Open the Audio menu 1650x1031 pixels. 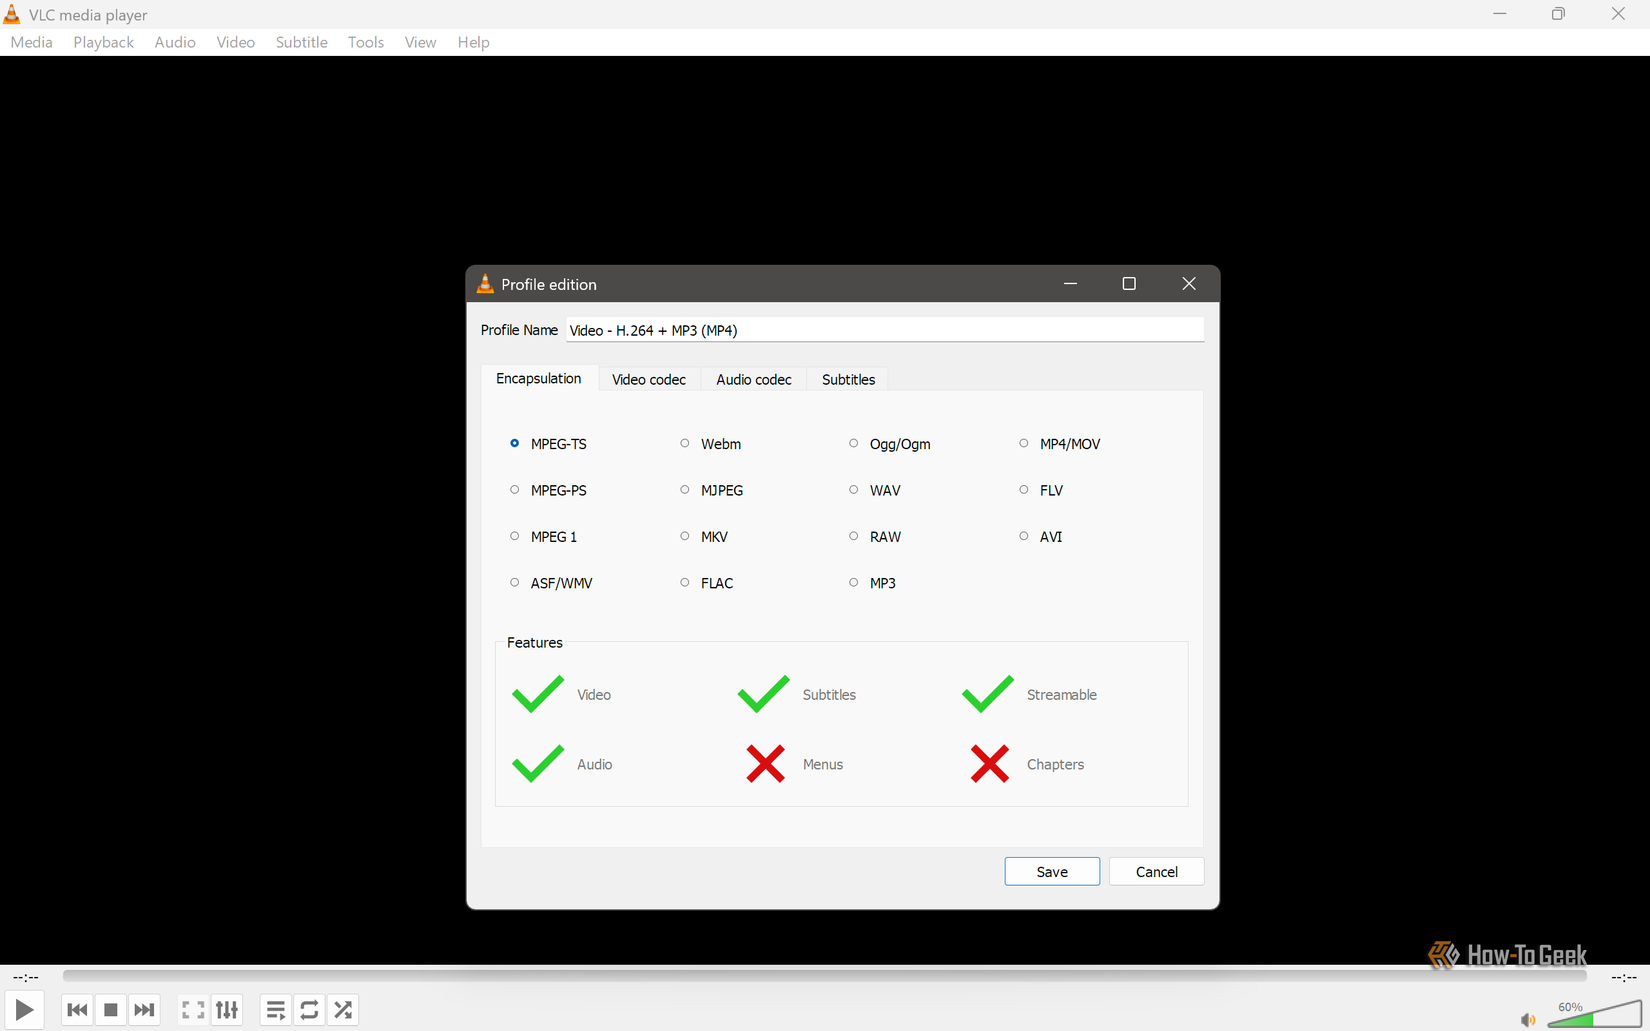175,42
